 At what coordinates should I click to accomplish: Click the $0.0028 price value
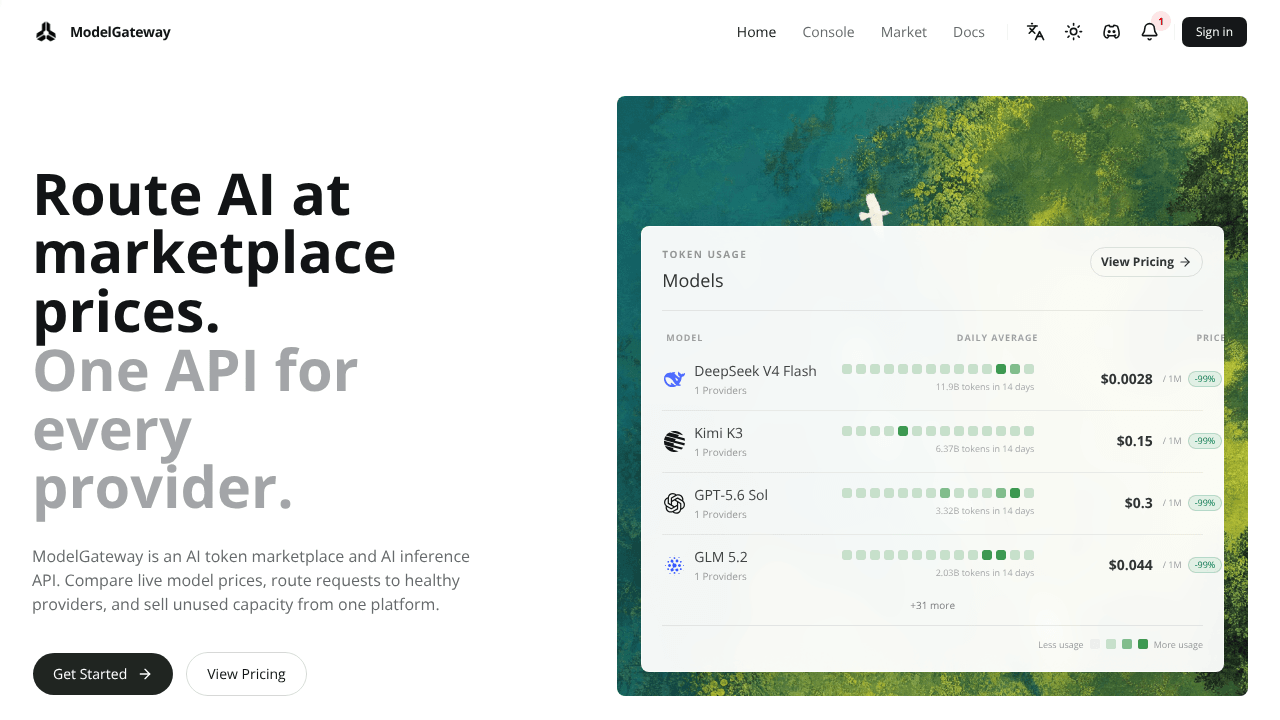click(1126, 379)
